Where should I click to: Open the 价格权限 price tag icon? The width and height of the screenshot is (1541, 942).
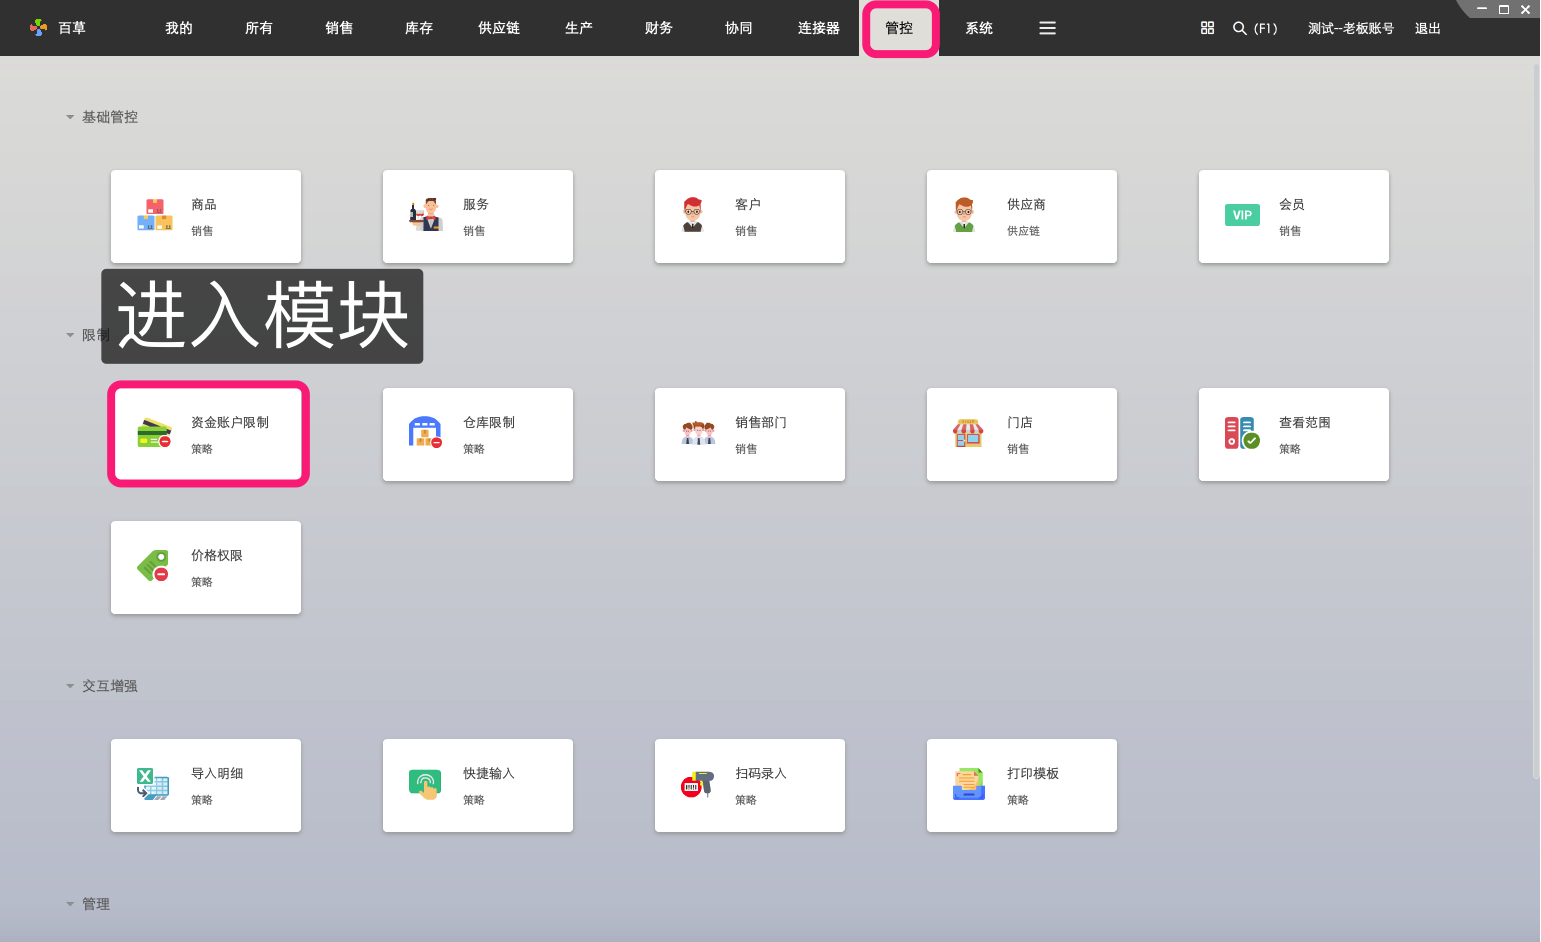[x=154, y=566]
